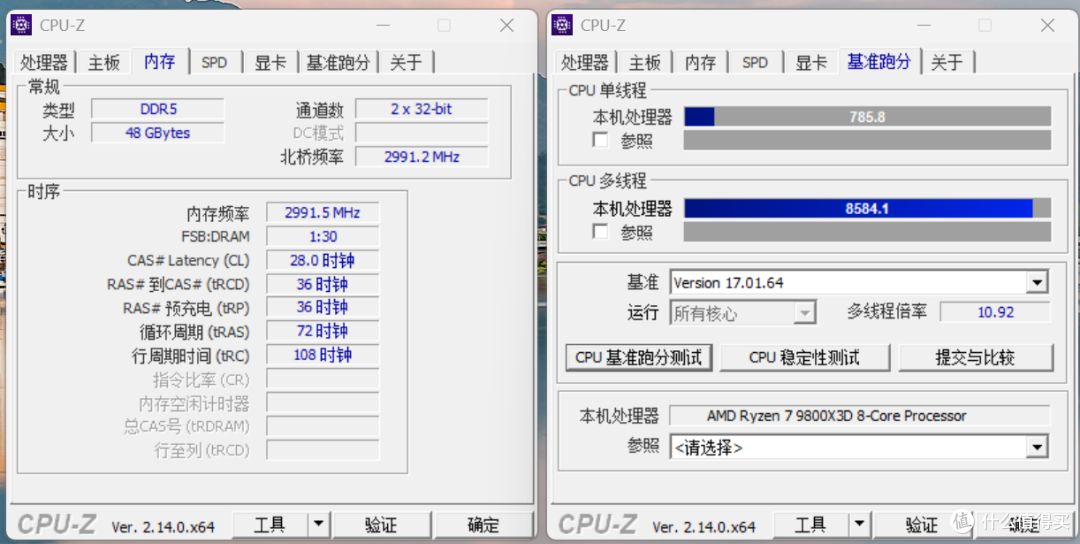This screenshot has height=544, width=1080.
Task: Select 基准跑分 tab in right CPU-Z window
Action: pos(879,61)
